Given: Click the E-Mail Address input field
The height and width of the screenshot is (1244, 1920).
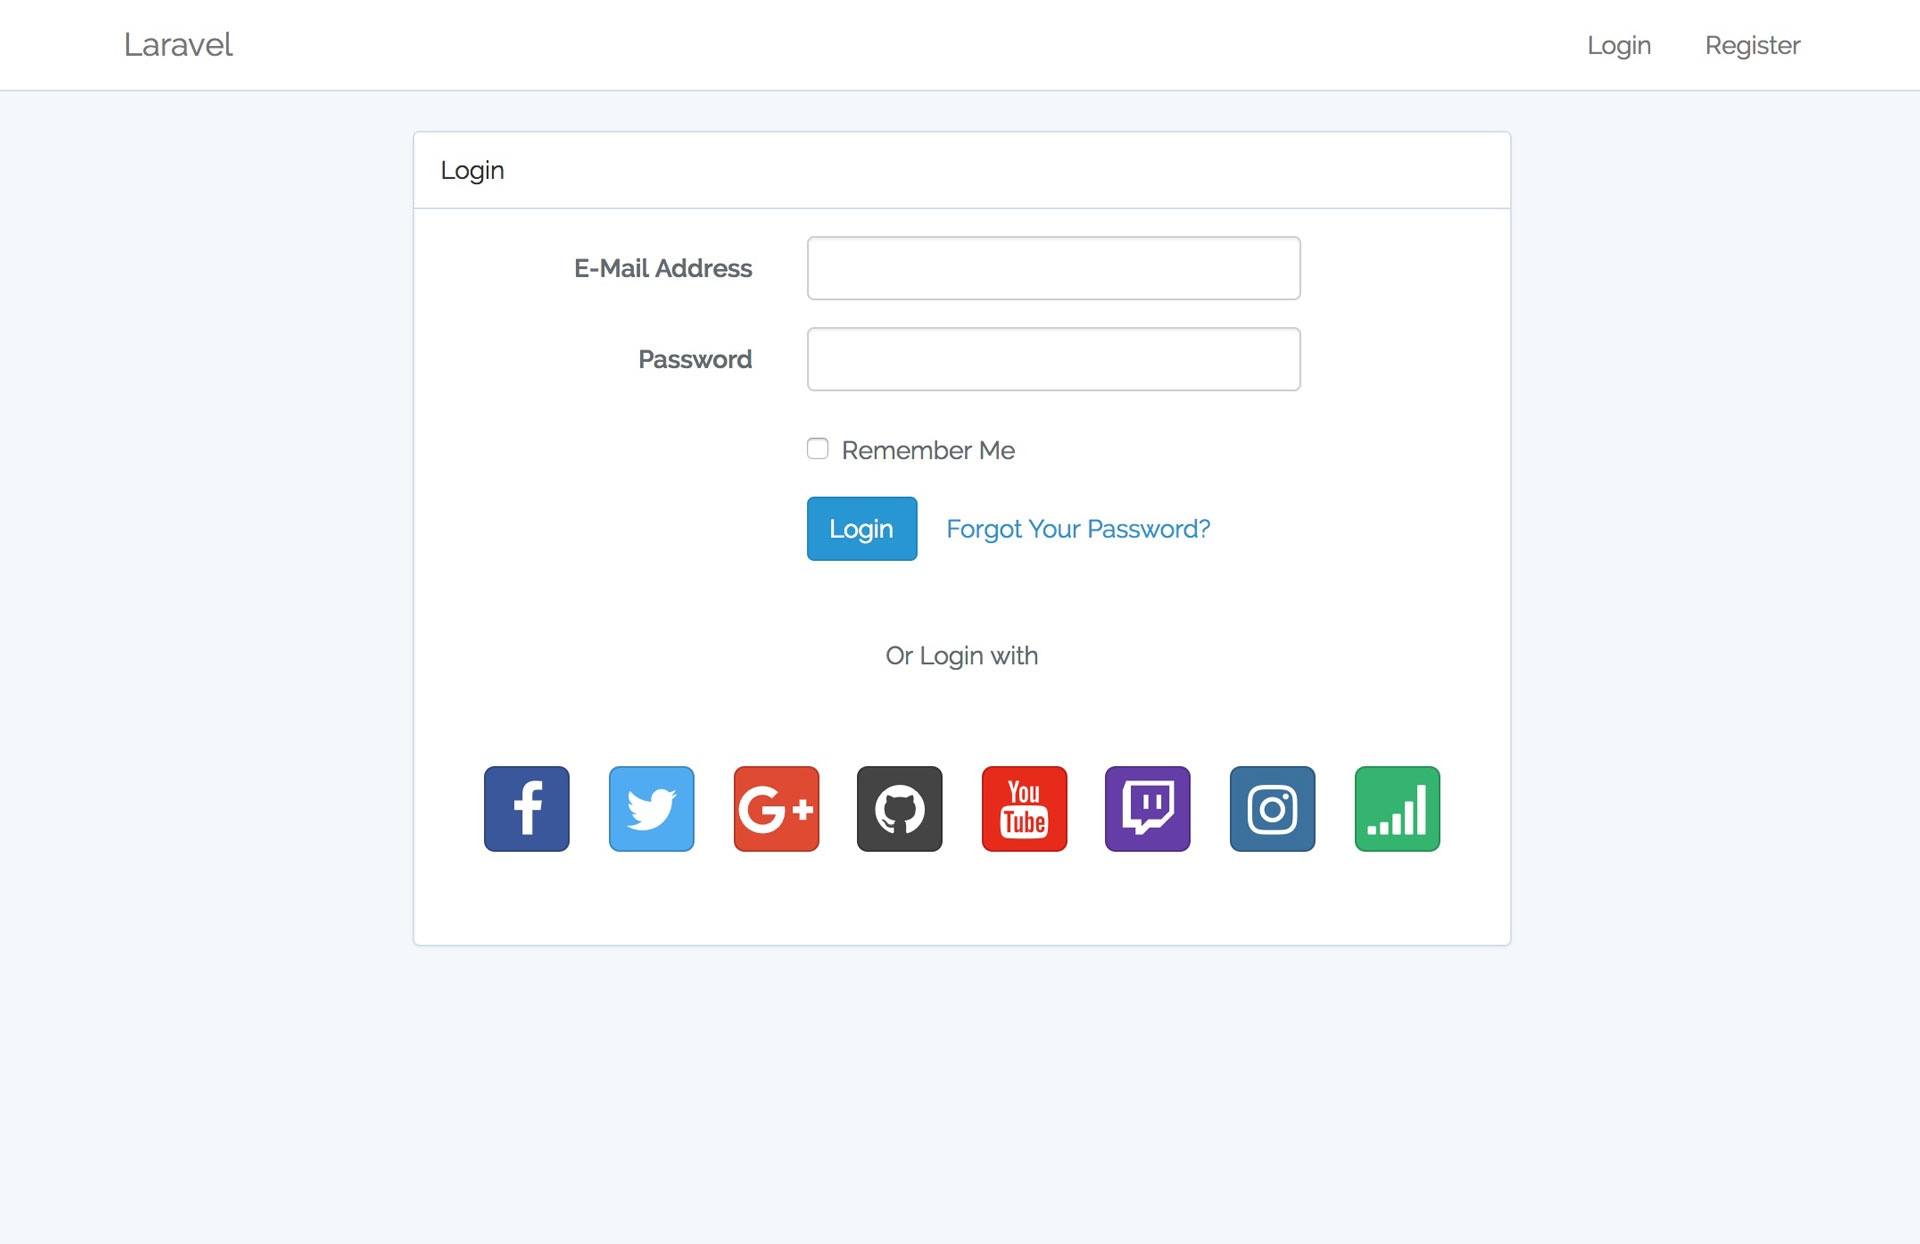Looking at the screenshot, I should [1054, 267].
